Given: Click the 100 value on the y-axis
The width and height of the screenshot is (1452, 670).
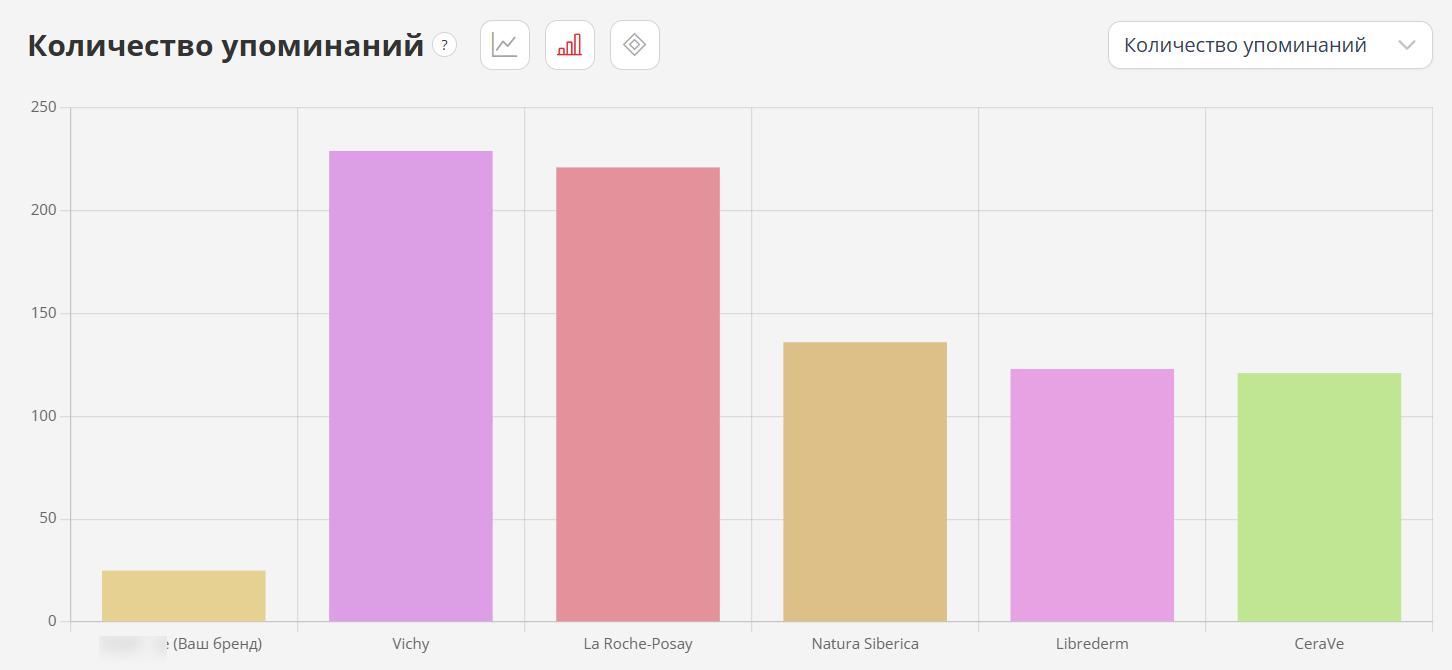Looking at the screenshot, I should pyautogui.click(x=44, y=416).
